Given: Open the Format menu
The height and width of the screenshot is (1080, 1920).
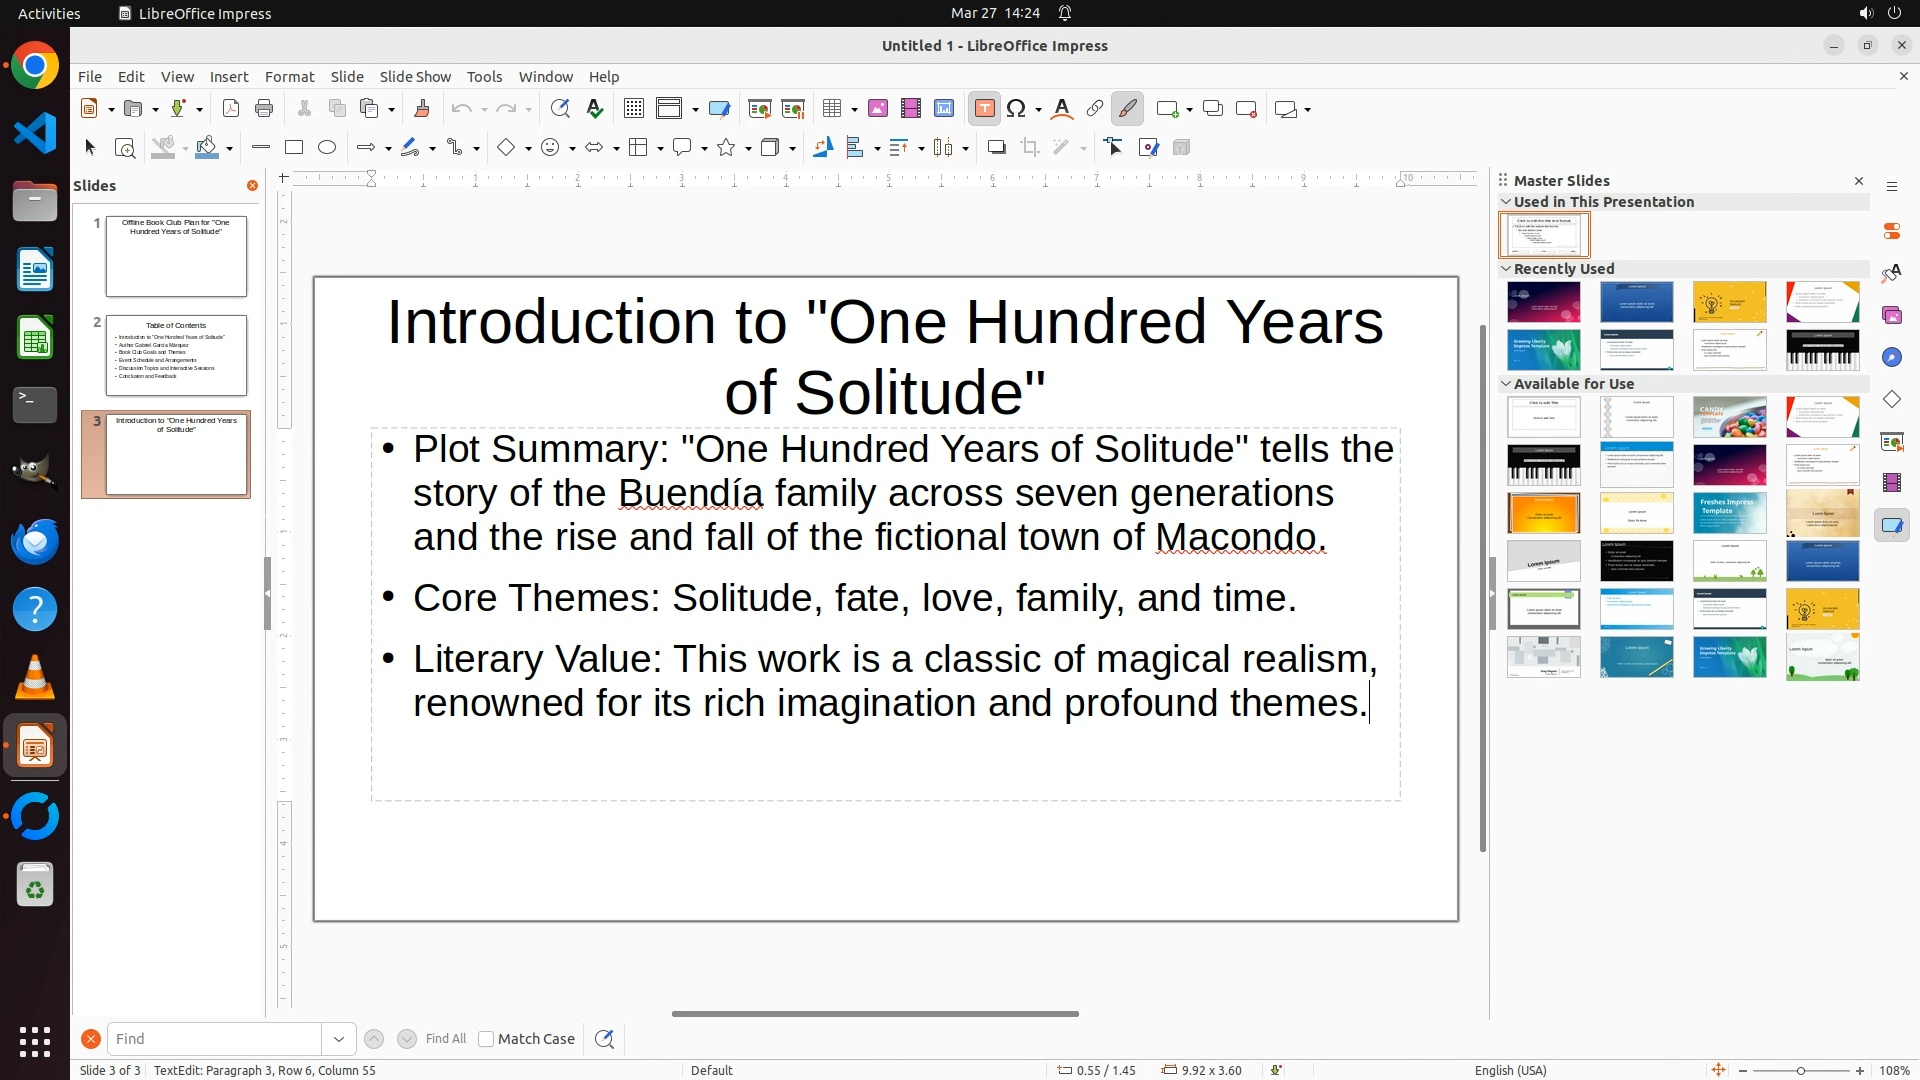Looking at the screenshot, I should [289, 77].
